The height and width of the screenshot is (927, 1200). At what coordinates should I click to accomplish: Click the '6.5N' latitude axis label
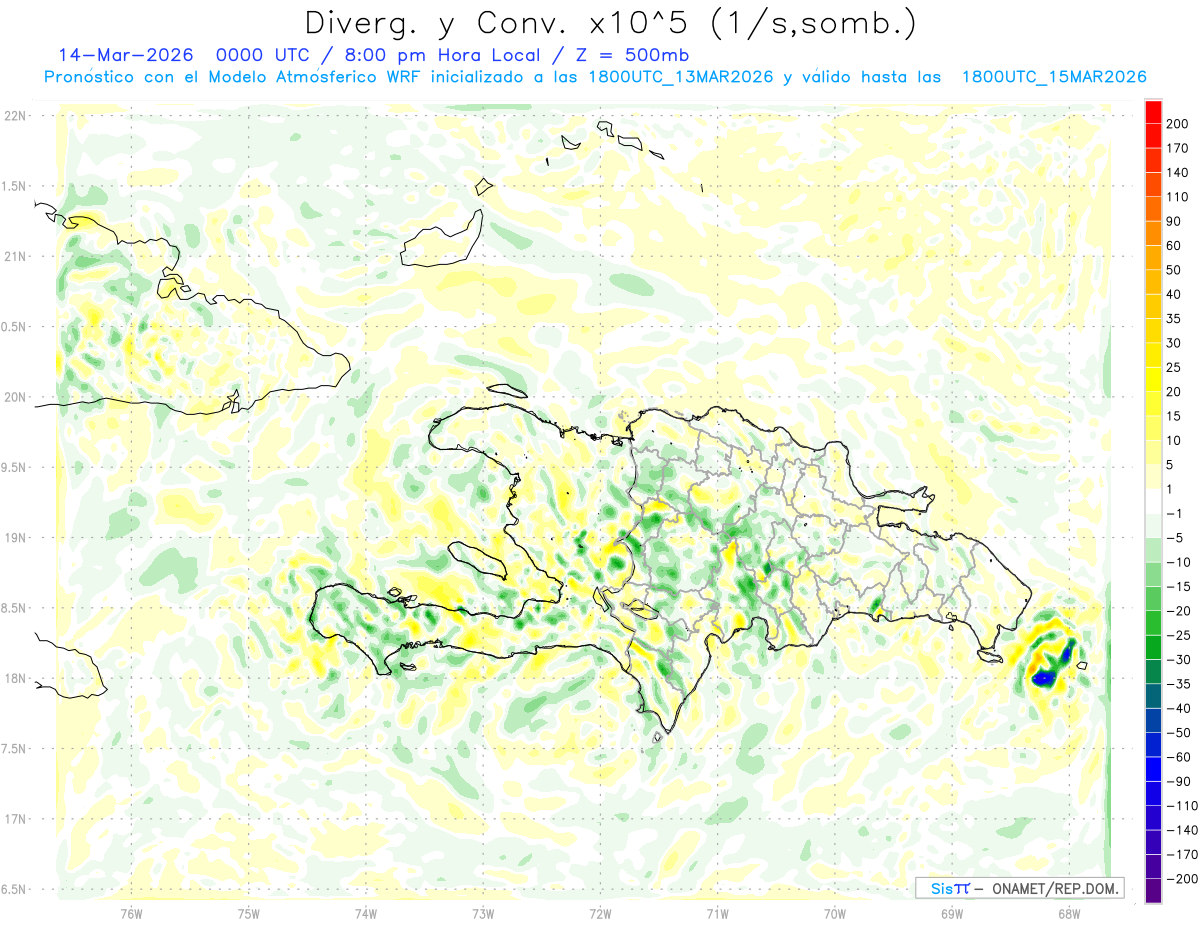(15, 889)
